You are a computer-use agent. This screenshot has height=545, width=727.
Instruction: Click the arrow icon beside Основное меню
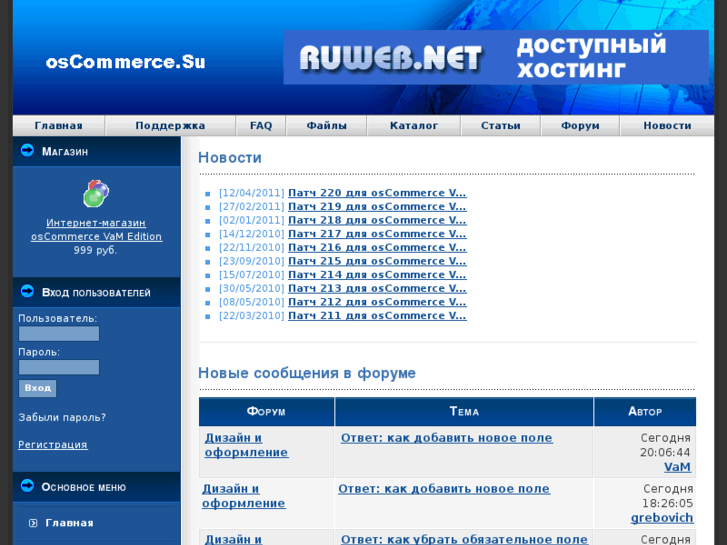[27, 486]
